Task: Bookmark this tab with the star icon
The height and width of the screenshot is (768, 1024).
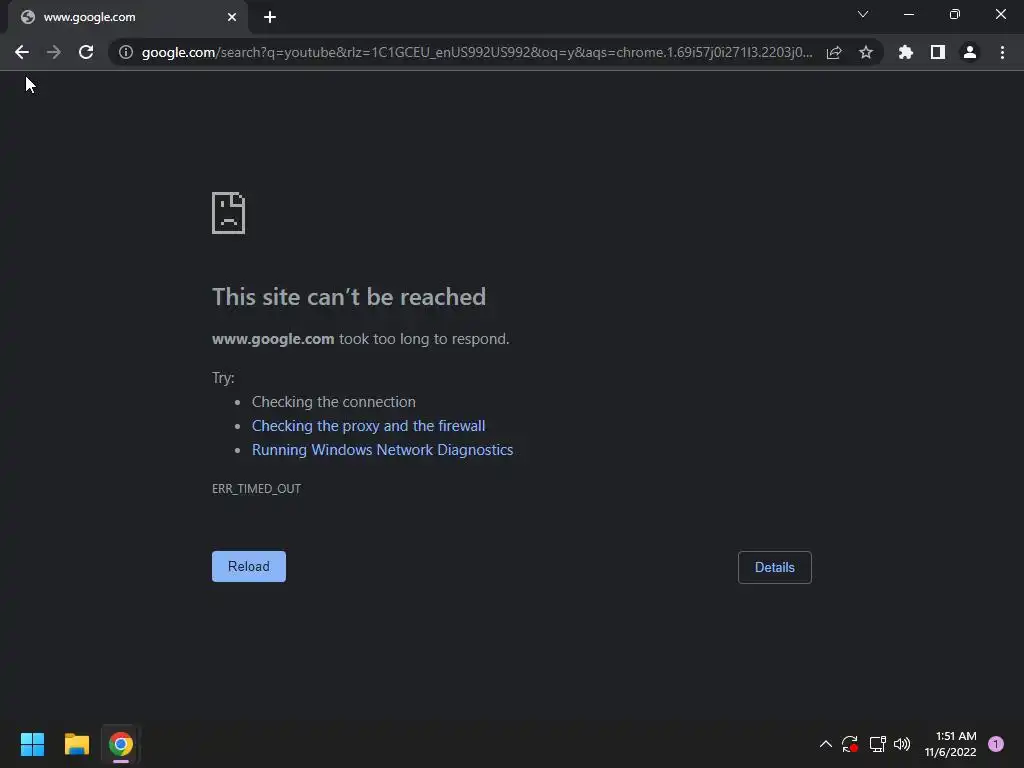Action: pyautogui.click(x=866, y=52)
